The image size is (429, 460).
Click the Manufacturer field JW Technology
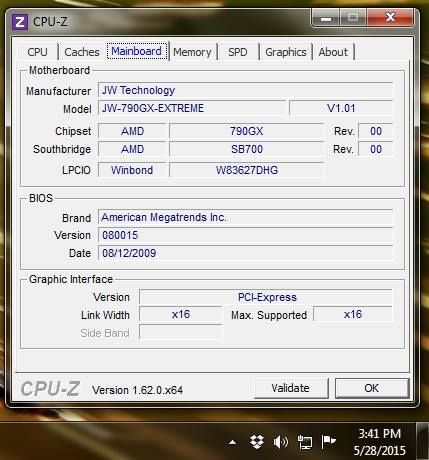coord(245,90)
